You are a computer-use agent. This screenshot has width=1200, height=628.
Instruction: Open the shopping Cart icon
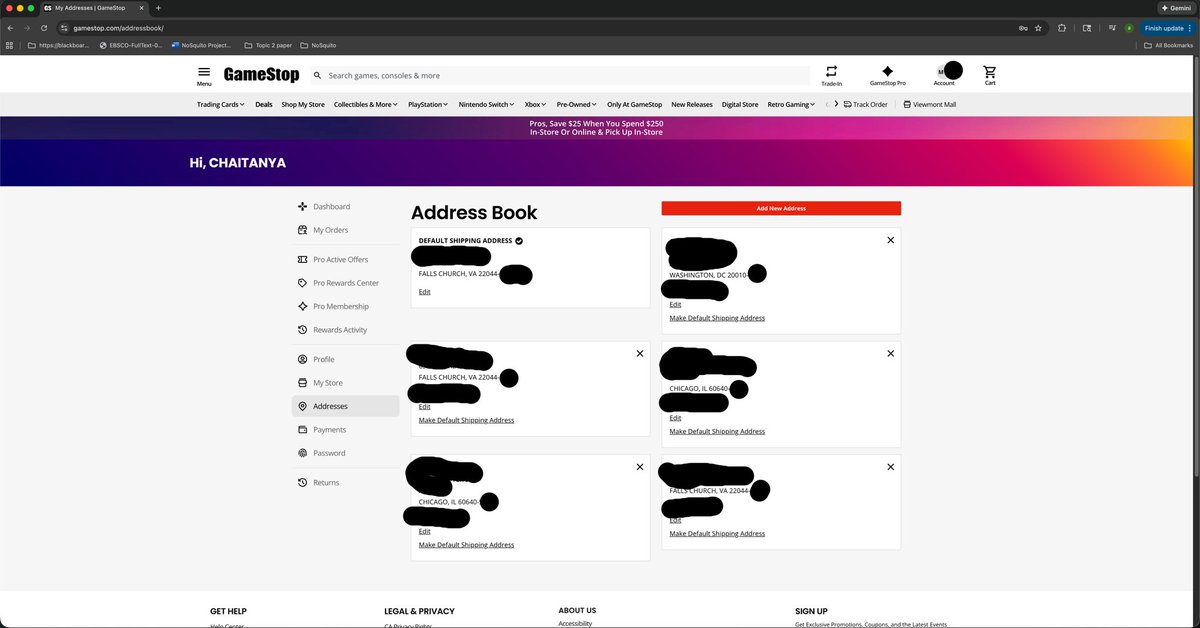990,71
